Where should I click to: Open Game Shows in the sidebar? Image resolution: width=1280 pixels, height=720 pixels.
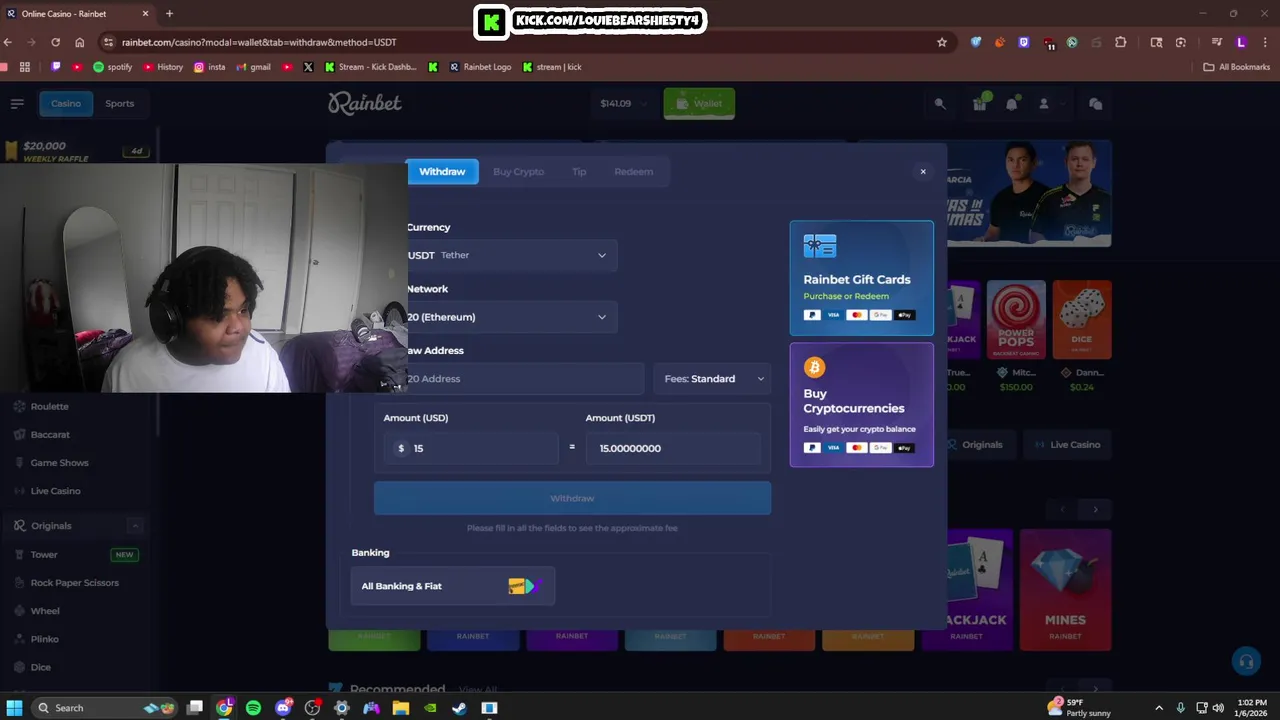coord(59,462)
